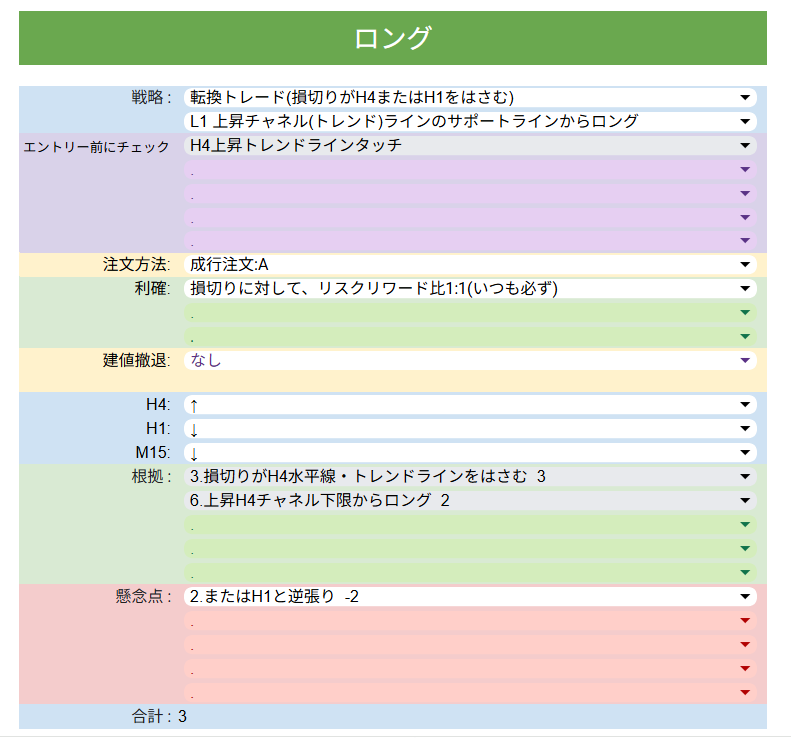791x738 pixels.
Task: Click the purple arrow on the 建値撤退 row
Action: tap(745, 360)
